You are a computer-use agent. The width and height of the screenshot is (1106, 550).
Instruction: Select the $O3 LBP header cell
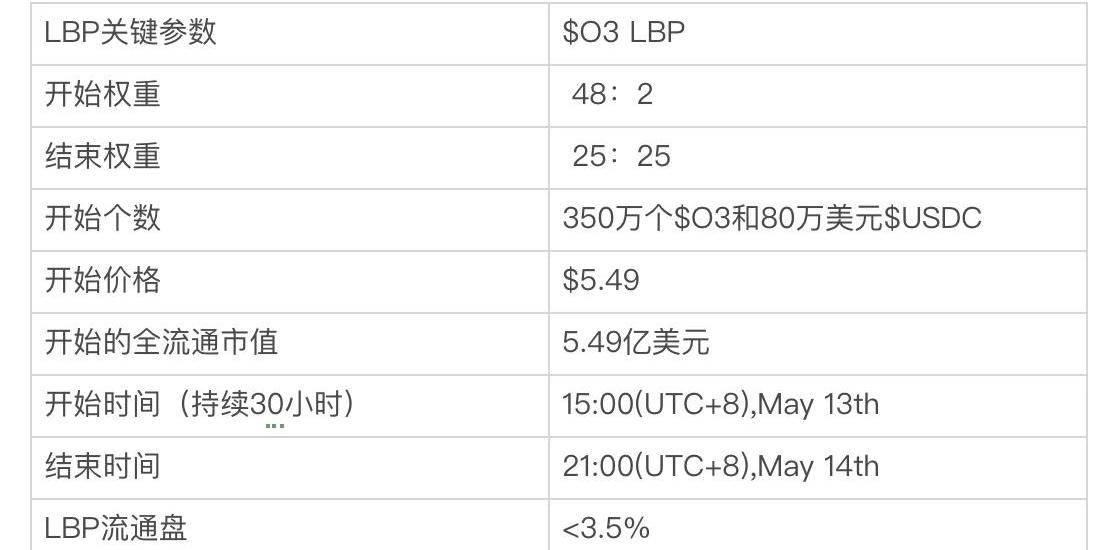[623, 32]
